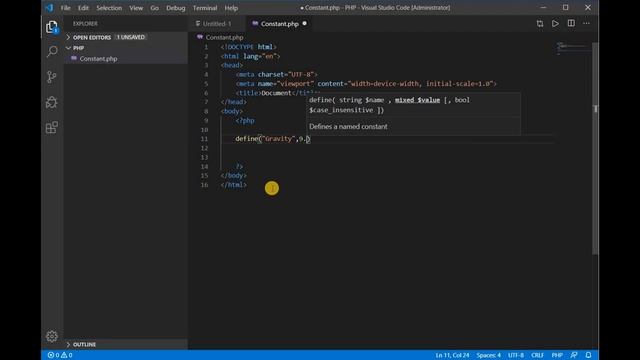640x360 pixels.
Task: Open the Search view in activity bar
Action: (x=52, y=51)
